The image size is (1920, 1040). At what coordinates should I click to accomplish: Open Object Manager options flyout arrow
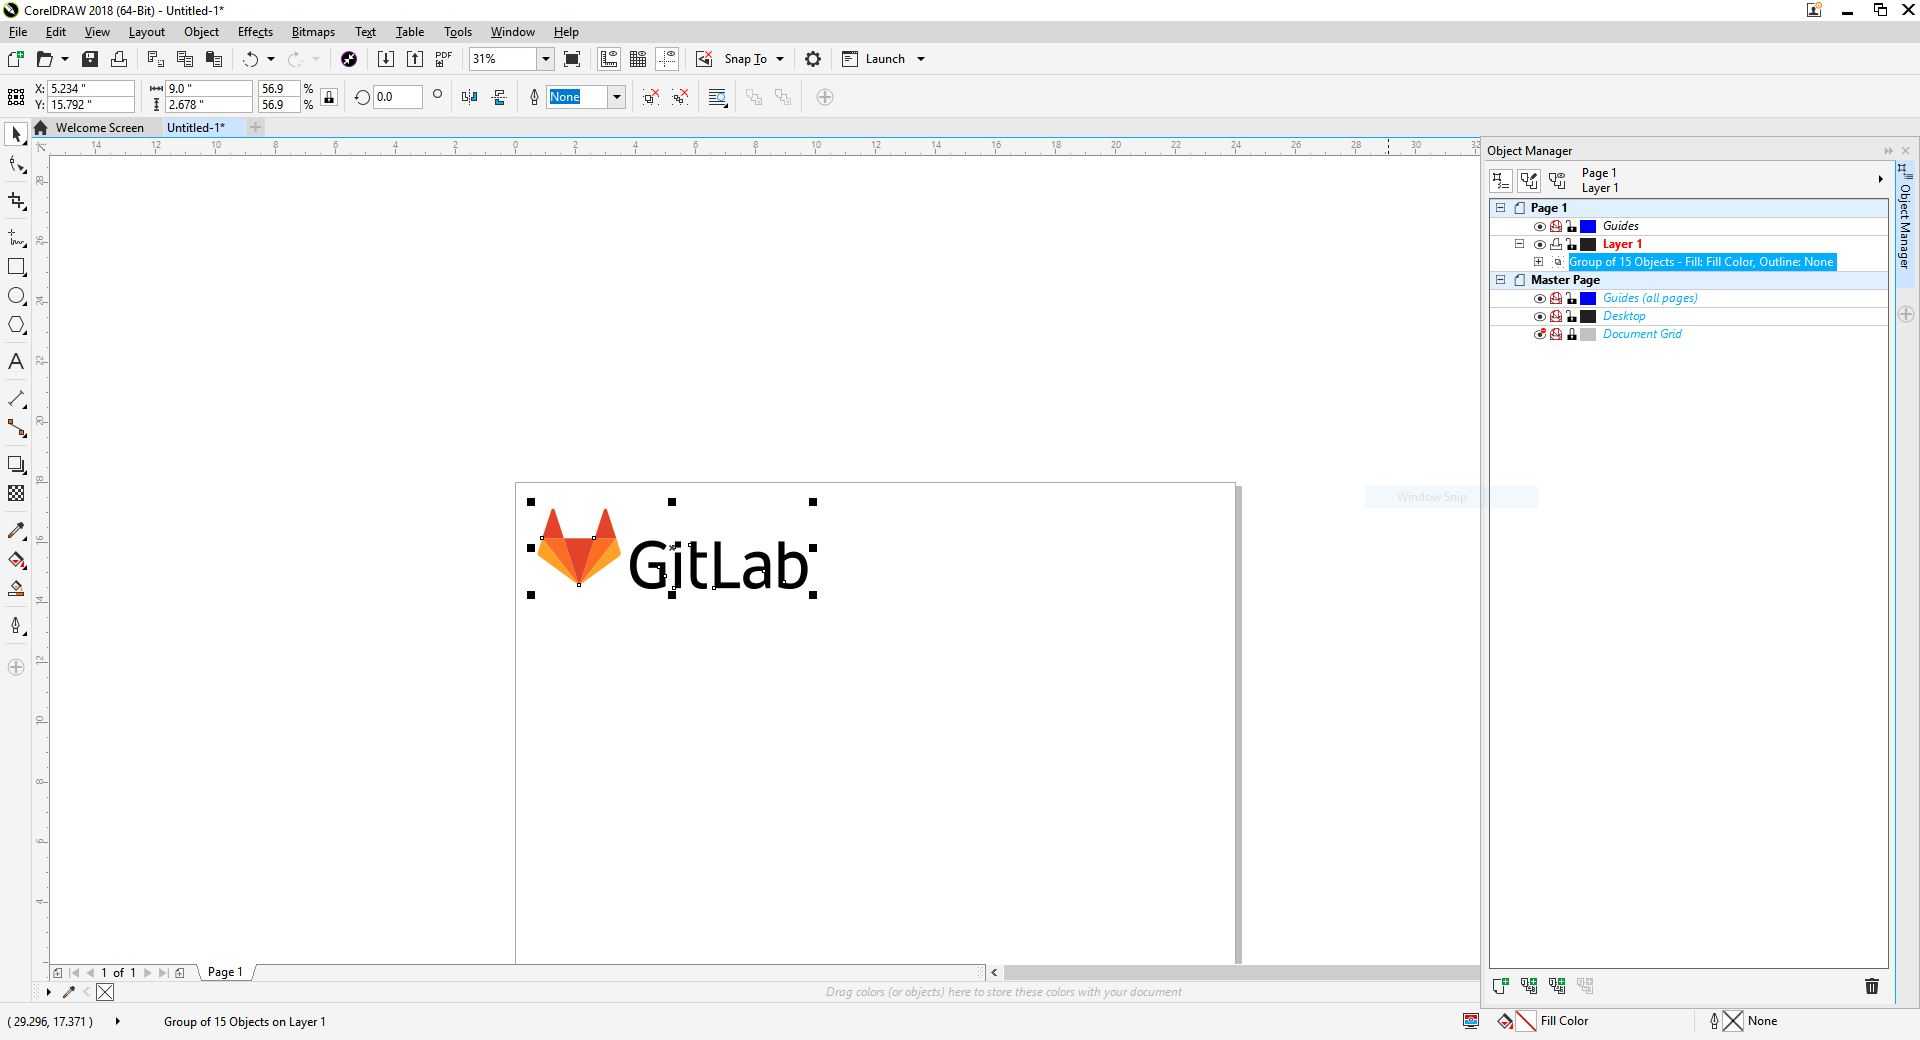1880,180
